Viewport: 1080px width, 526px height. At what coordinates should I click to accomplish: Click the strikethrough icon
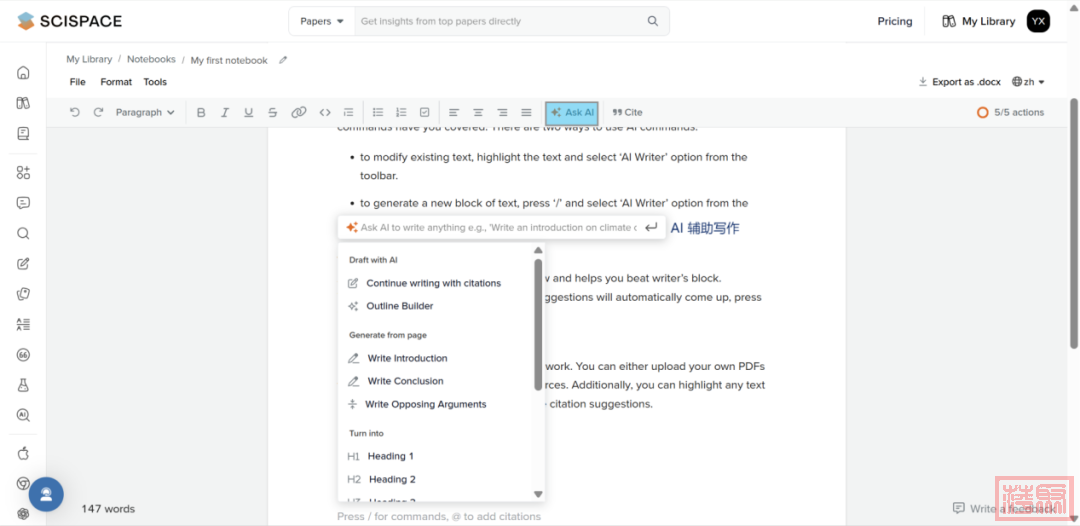[272, 113]
